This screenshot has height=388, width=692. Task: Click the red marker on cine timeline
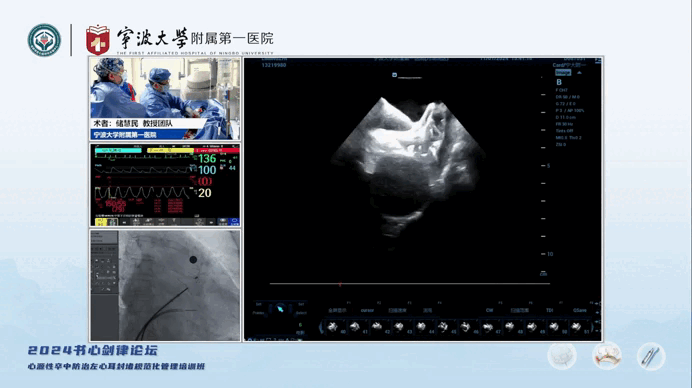pos(340,285)
